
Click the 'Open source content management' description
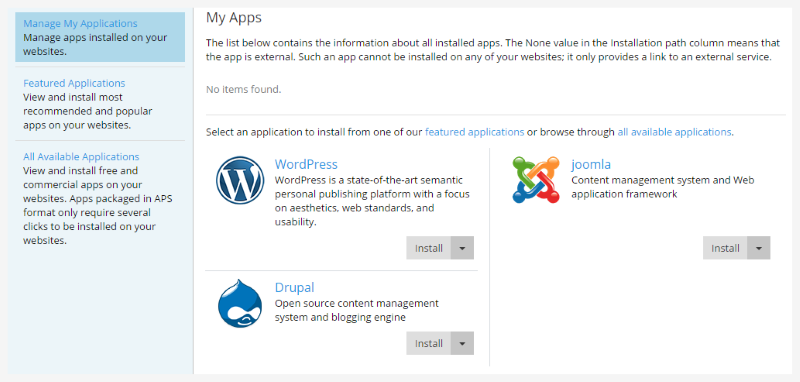[x=357, y=310]
